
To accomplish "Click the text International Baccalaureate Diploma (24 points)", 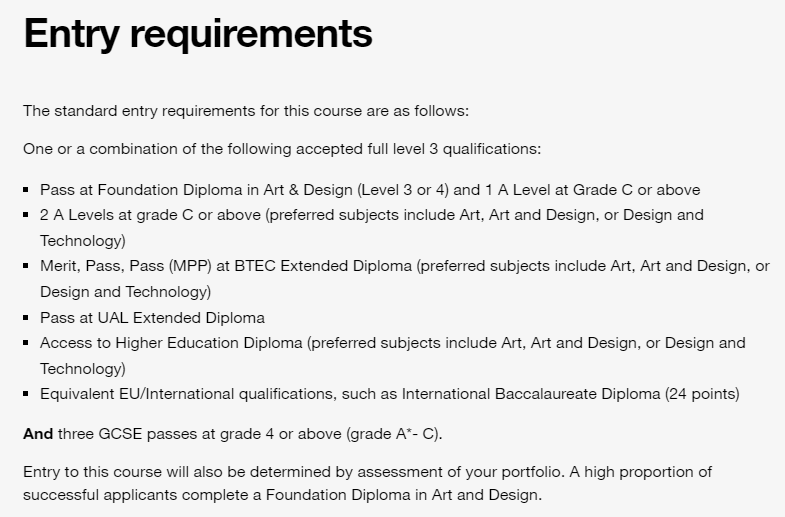I will pyautogui.click(x=571, y=394).
